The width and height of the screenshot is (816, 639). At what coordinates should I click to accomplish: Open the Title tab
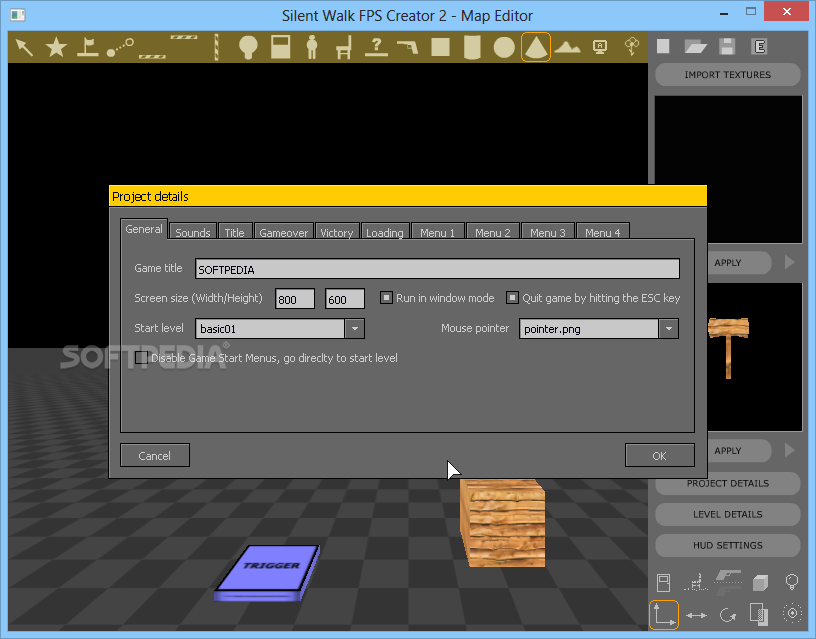234,232
